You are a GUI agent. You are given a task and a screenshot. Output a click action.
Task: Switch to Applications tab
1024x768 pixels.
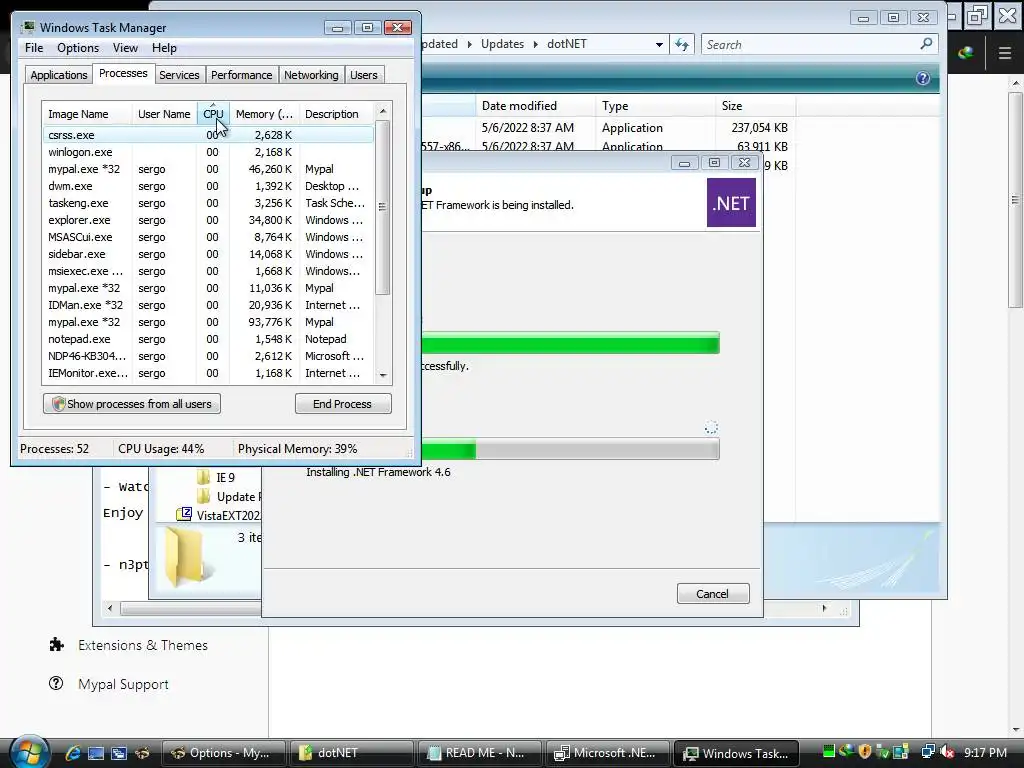click(59, 75)
